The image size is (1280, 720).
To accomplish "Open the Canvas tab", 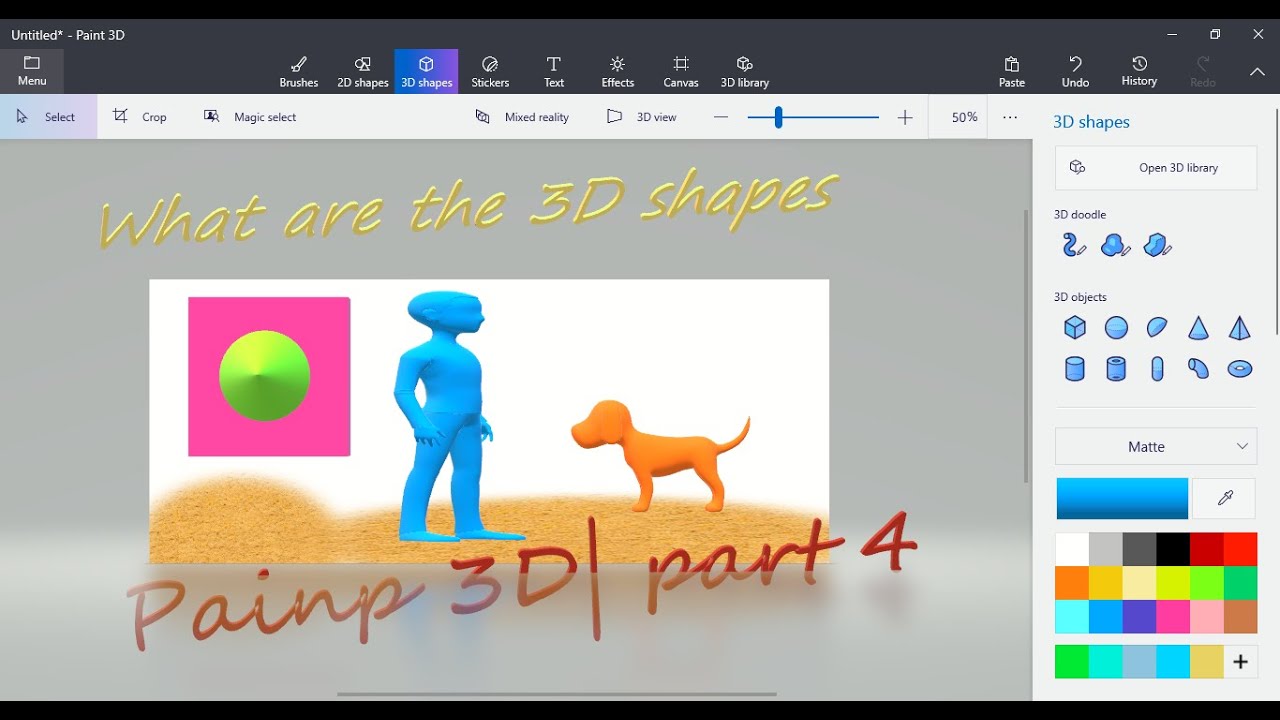I will click(x=681, y=72).
